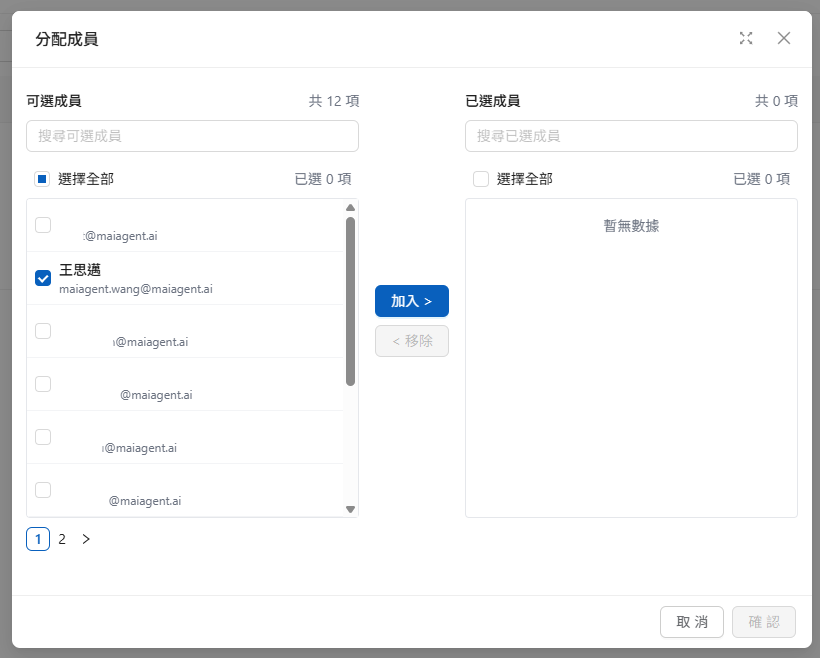Click the 取消 button
This screenshot has width=820, height=658.
coord(692,622)
